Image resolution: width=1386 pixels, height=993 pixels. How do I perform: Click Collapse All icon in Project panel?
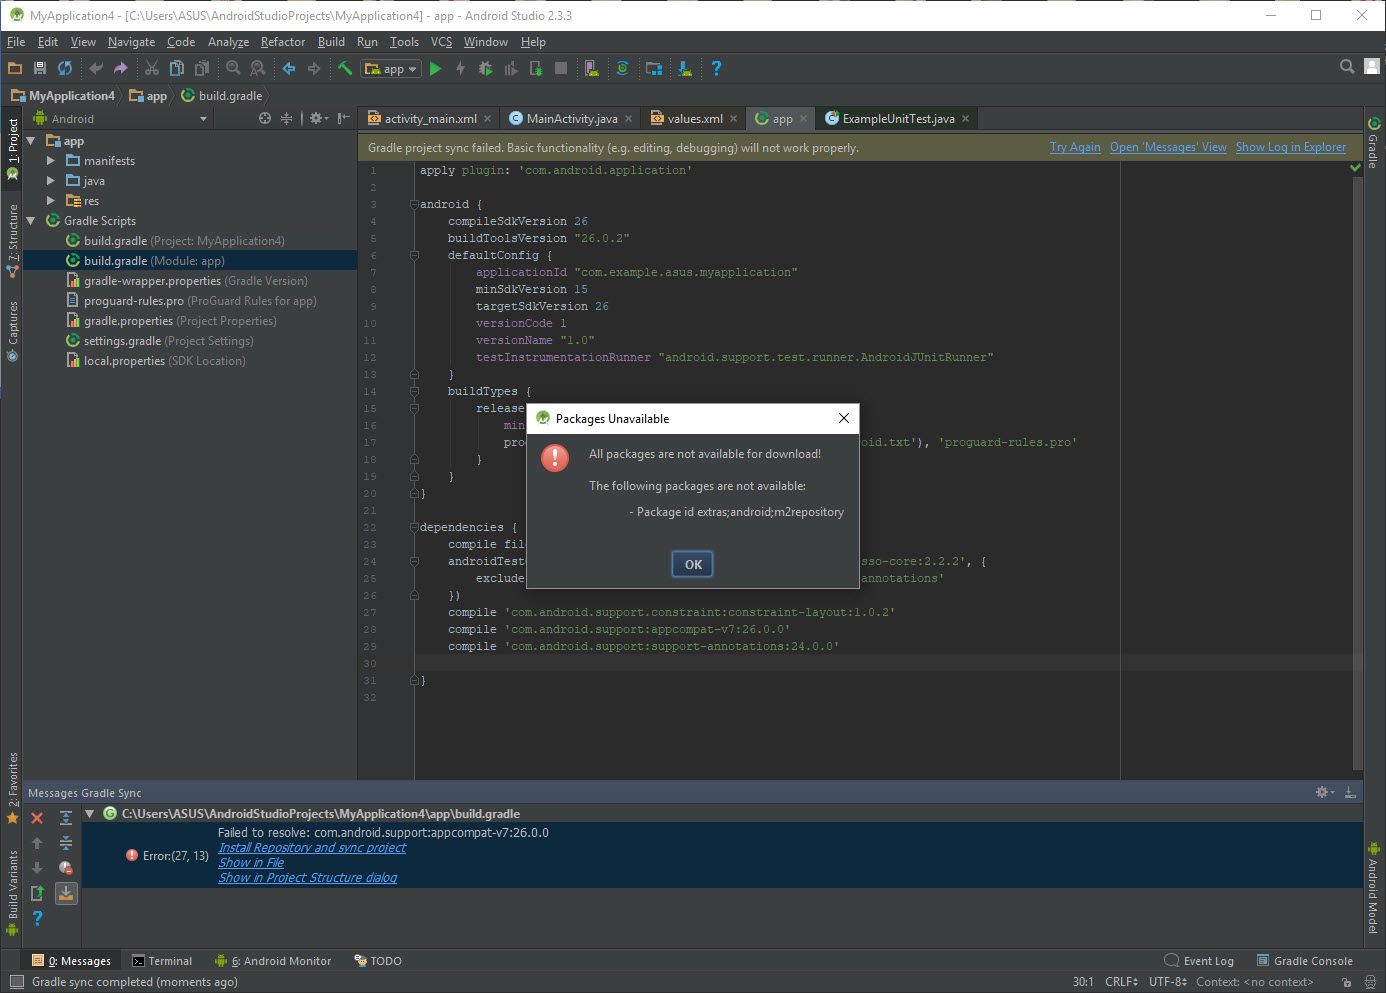tap(287, 118)
